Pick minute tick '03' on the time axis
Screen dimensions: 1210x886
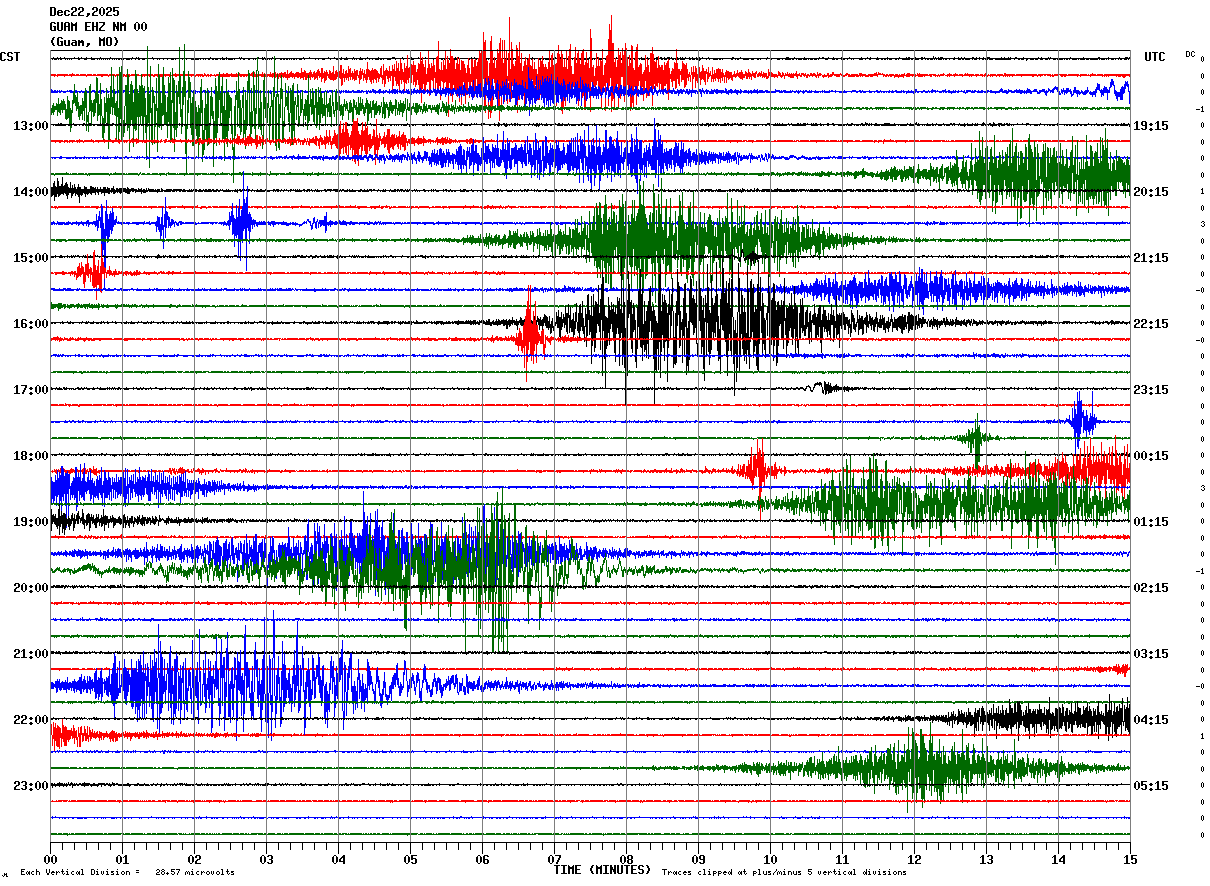pos(267,860)
